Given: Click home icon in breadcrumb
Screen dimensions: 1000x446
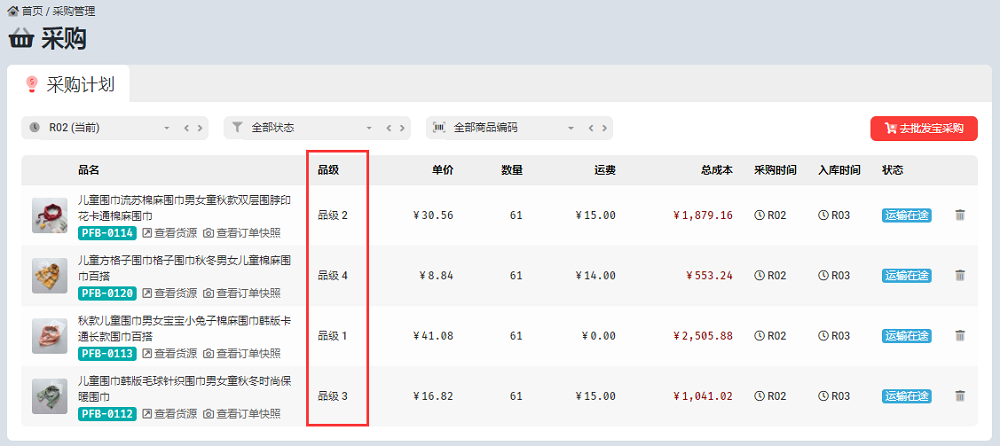Looking at the screenshot, I should 13,11.
